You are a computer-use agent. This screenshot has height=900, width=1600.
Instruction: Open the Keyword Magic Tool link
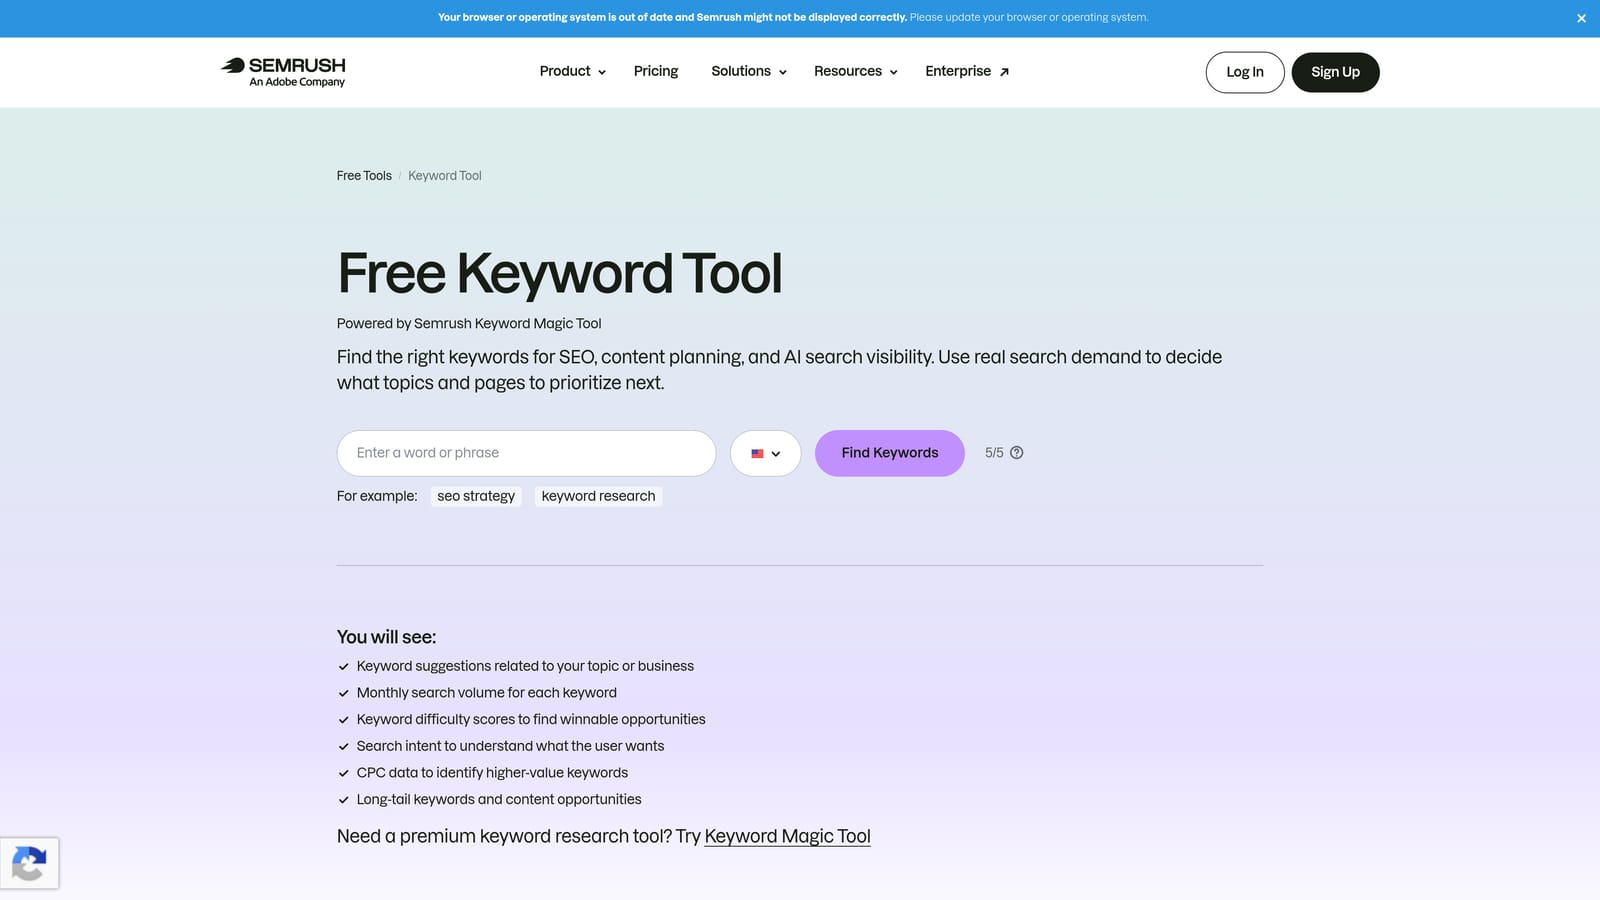click(787, 836)
